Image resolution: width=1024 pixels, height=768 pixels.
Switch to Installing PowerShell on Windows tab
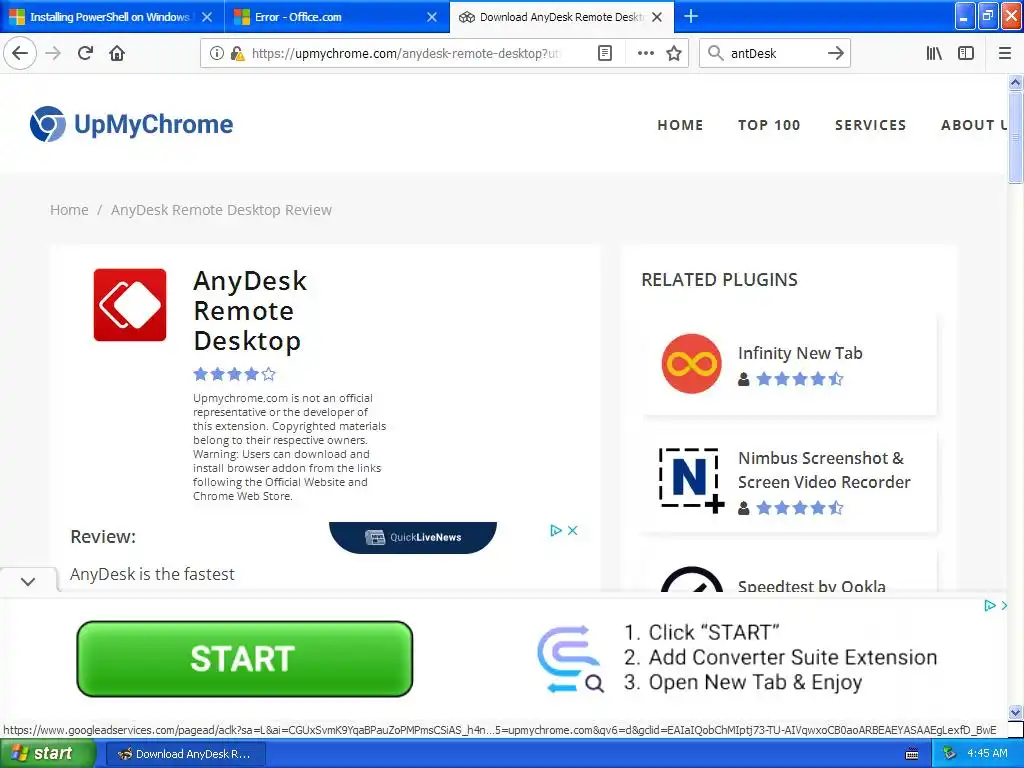tap(111, 17)
